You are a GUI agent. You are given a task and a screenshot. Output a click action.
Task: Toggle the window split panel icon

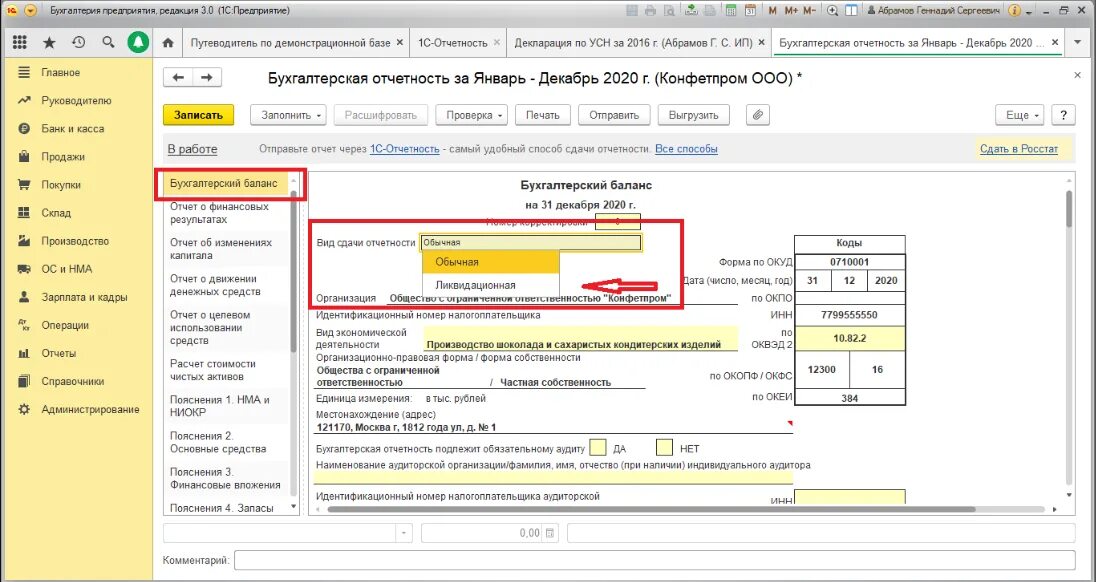pyautogui.click(x=851, y=11)
